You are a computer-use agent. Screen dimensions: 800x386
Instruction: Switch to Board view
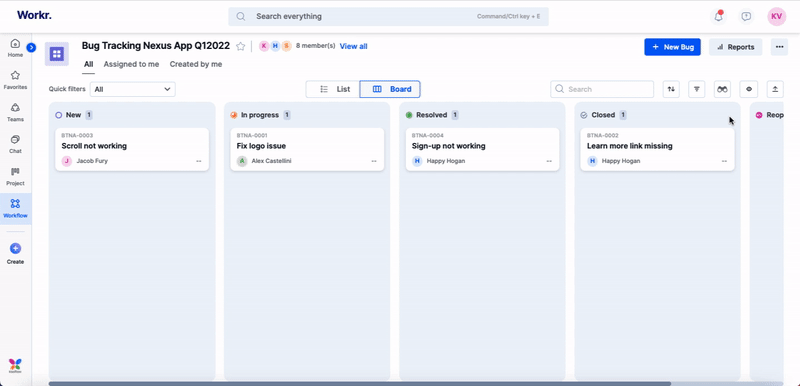pos(390,89)
